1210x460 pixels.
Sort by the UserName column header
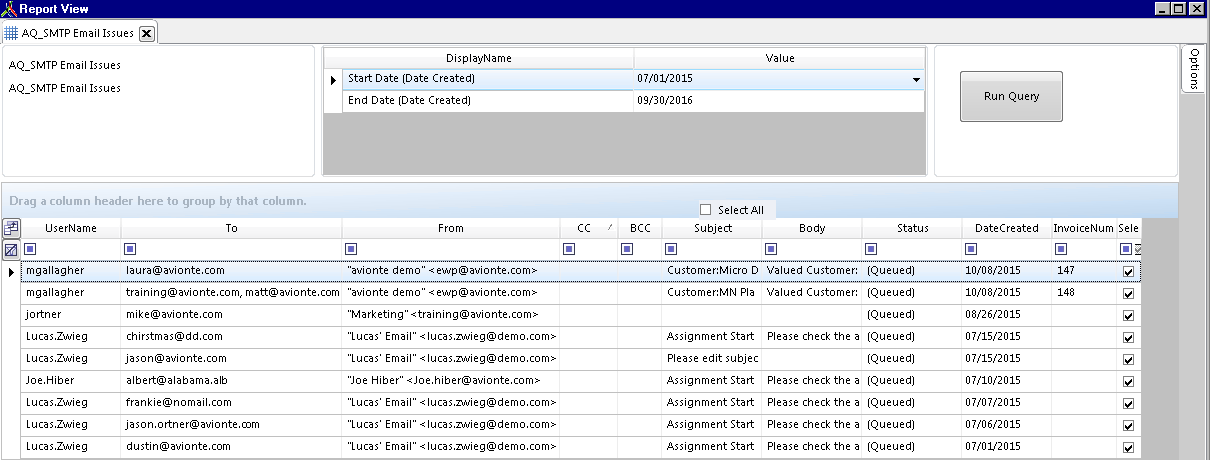pos(70,228)
